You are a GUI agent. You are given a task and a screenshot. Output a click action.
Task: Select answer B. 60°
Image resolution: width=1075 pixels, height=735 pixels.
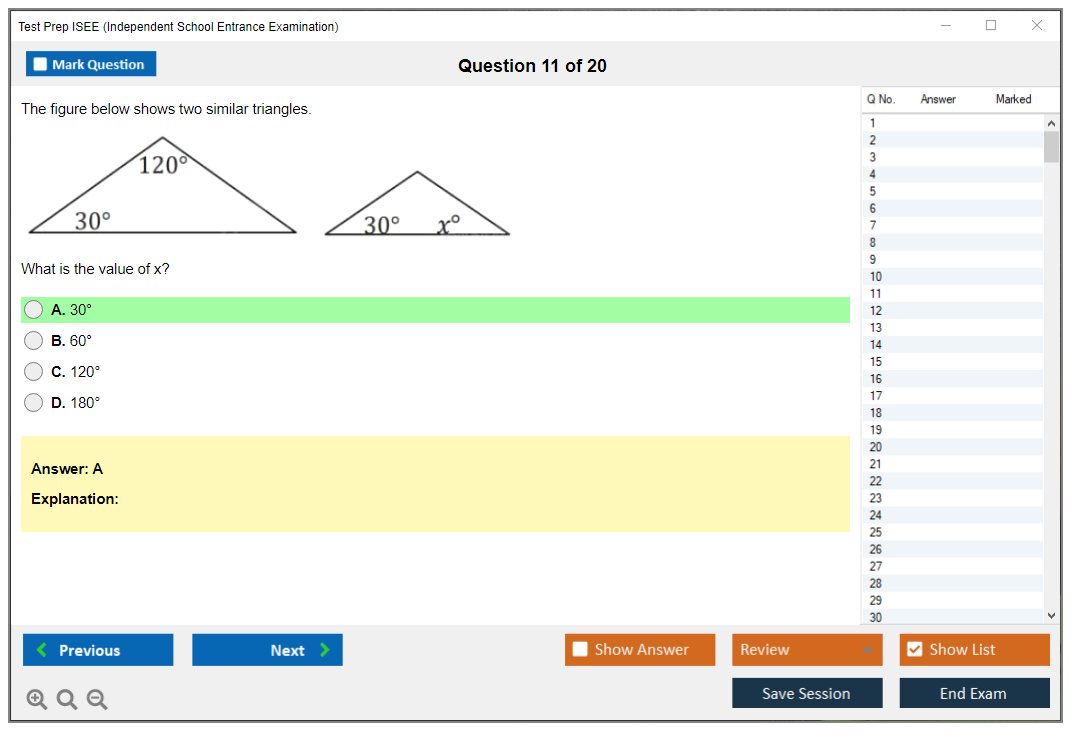point(34,341)
